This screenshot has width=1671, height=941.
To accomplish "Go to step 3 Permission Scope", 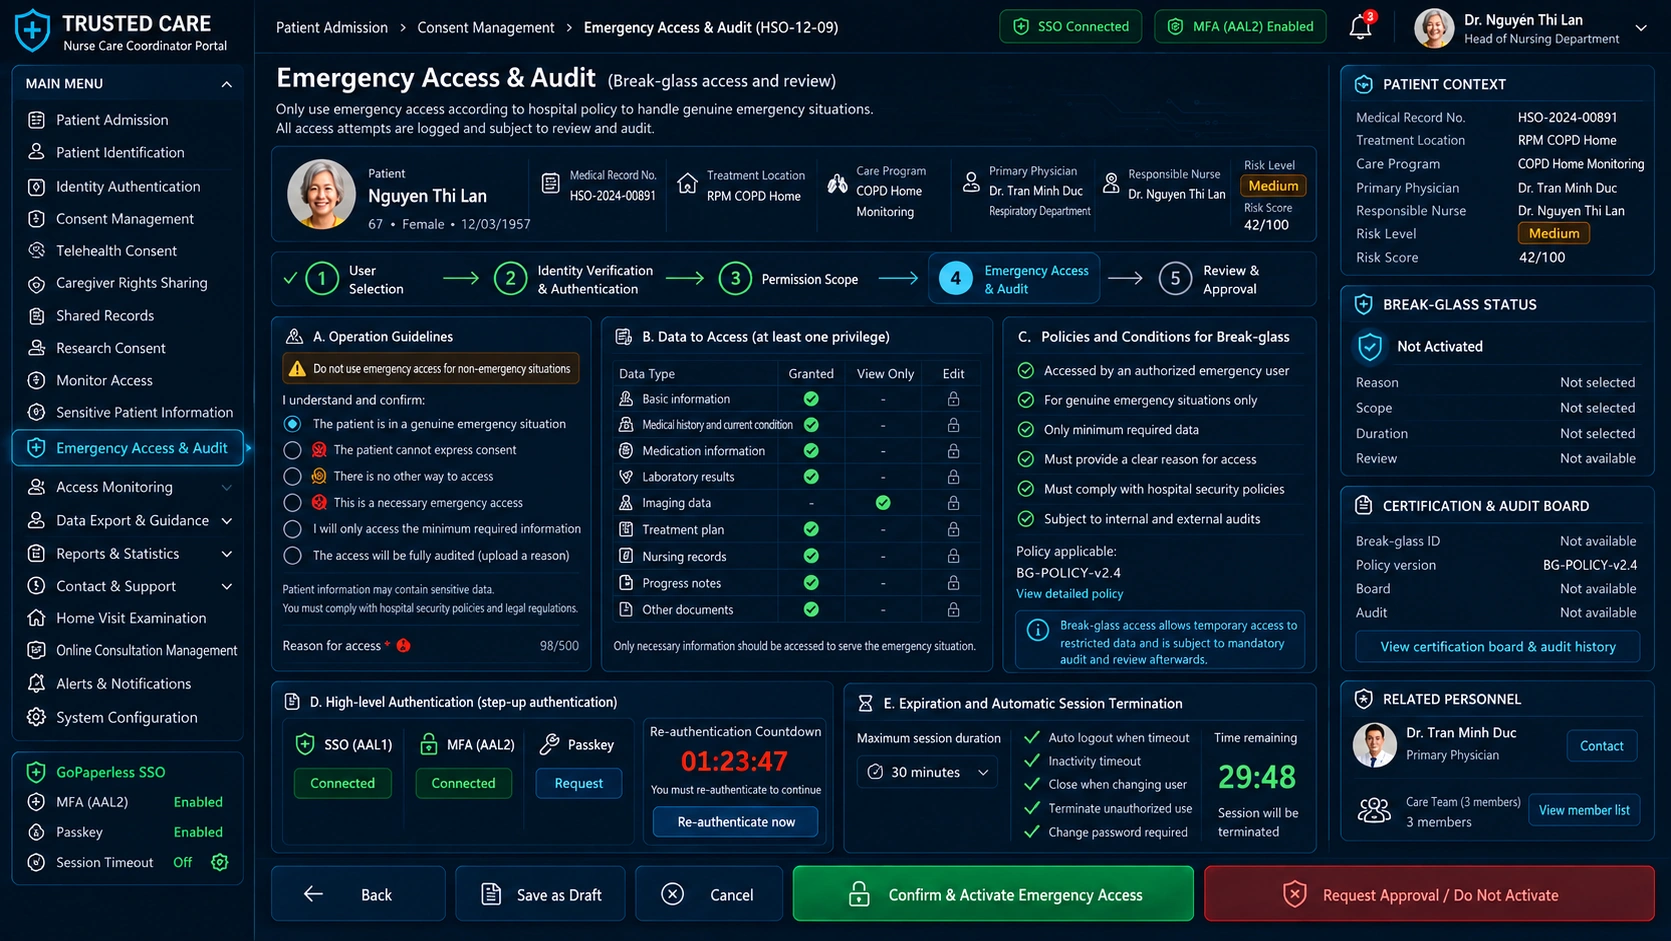I will click(x=790, y=279).
